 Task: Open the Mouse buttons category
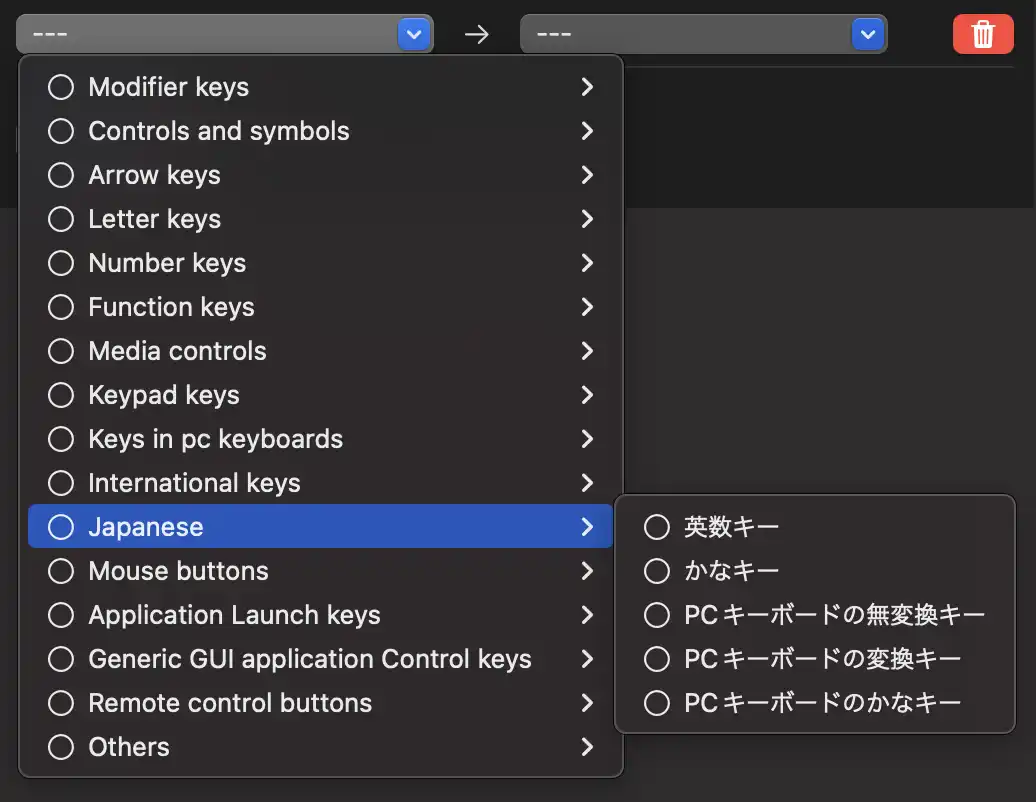pyautogui.click(x=178, y=571)
